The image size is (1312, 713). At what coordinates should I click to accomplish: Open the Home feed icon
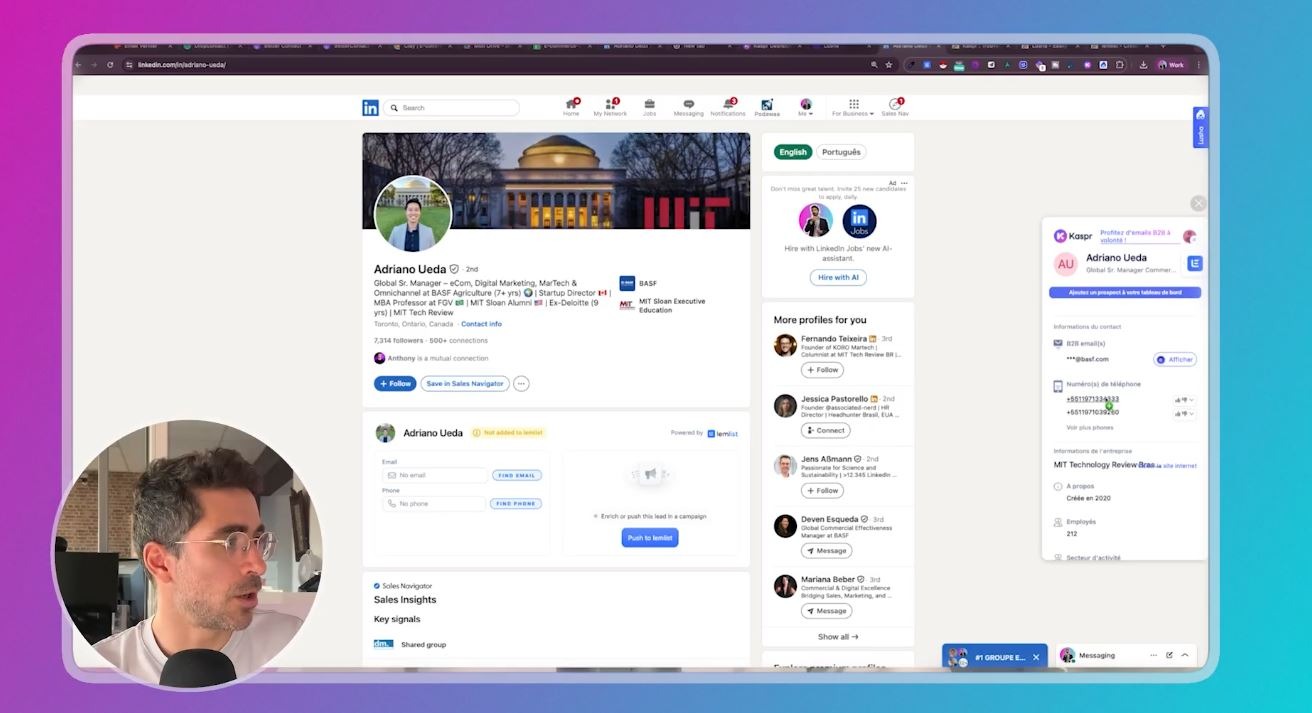(x=571, y=107)
